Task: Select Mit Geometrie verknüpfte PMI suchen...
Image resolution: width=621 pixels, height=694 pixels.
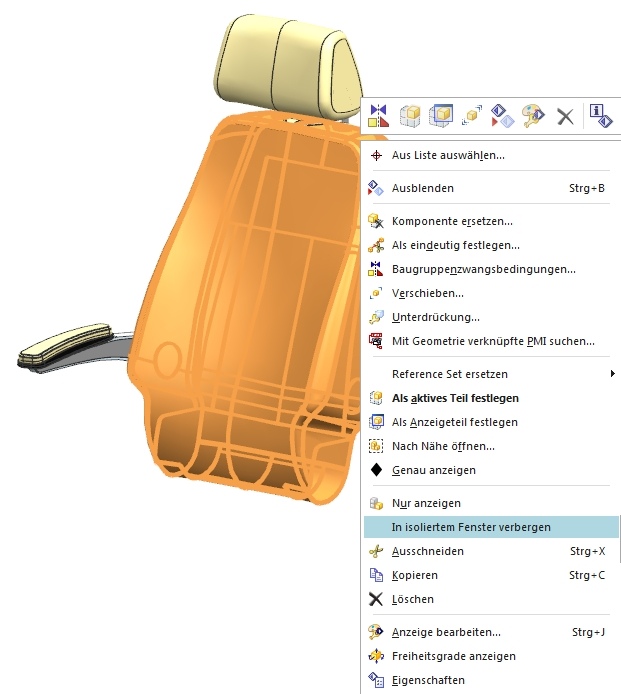Action: tap(493, 341)
